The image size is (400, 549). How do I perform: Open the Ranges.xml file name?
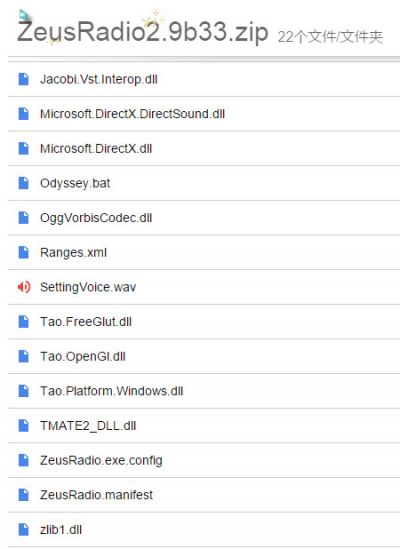coord(73,253)
